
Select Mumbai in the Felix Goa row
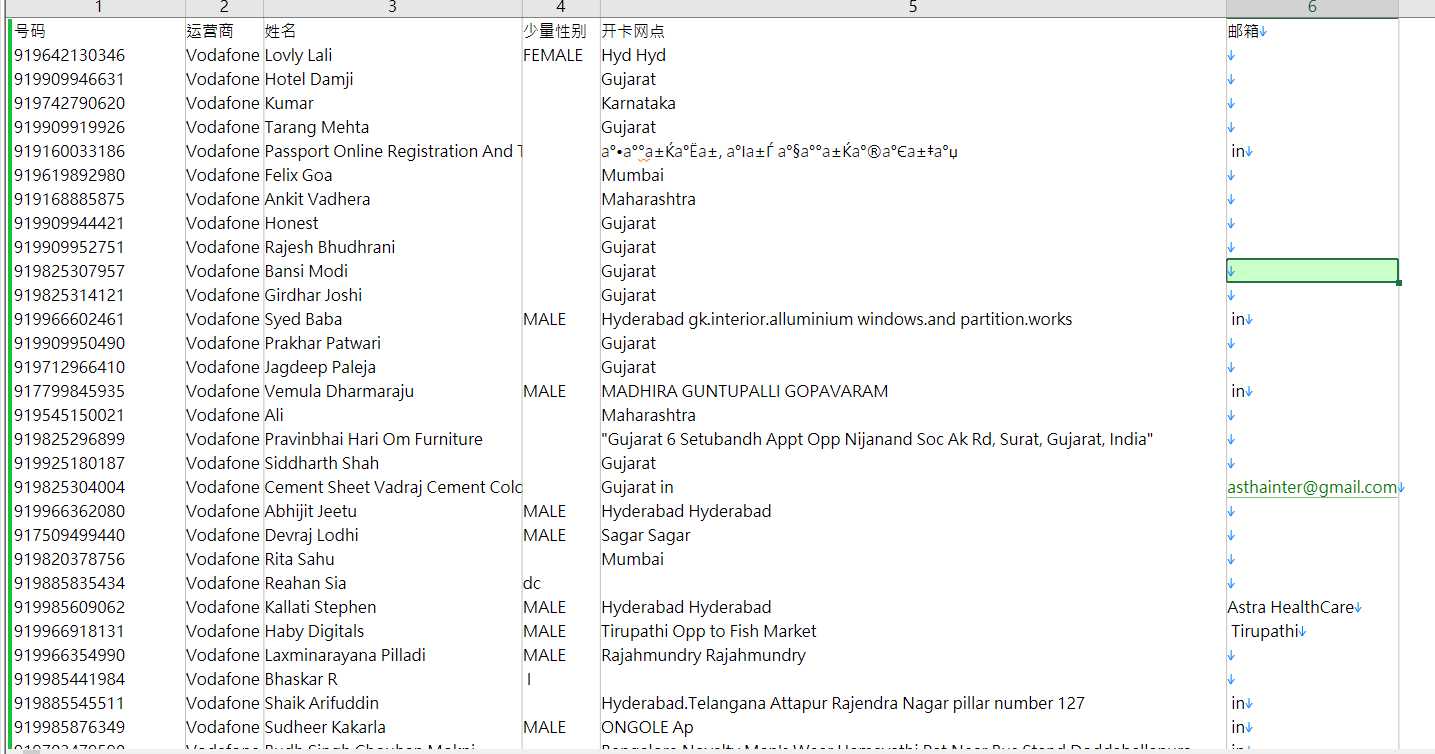(x=913, y=175)
